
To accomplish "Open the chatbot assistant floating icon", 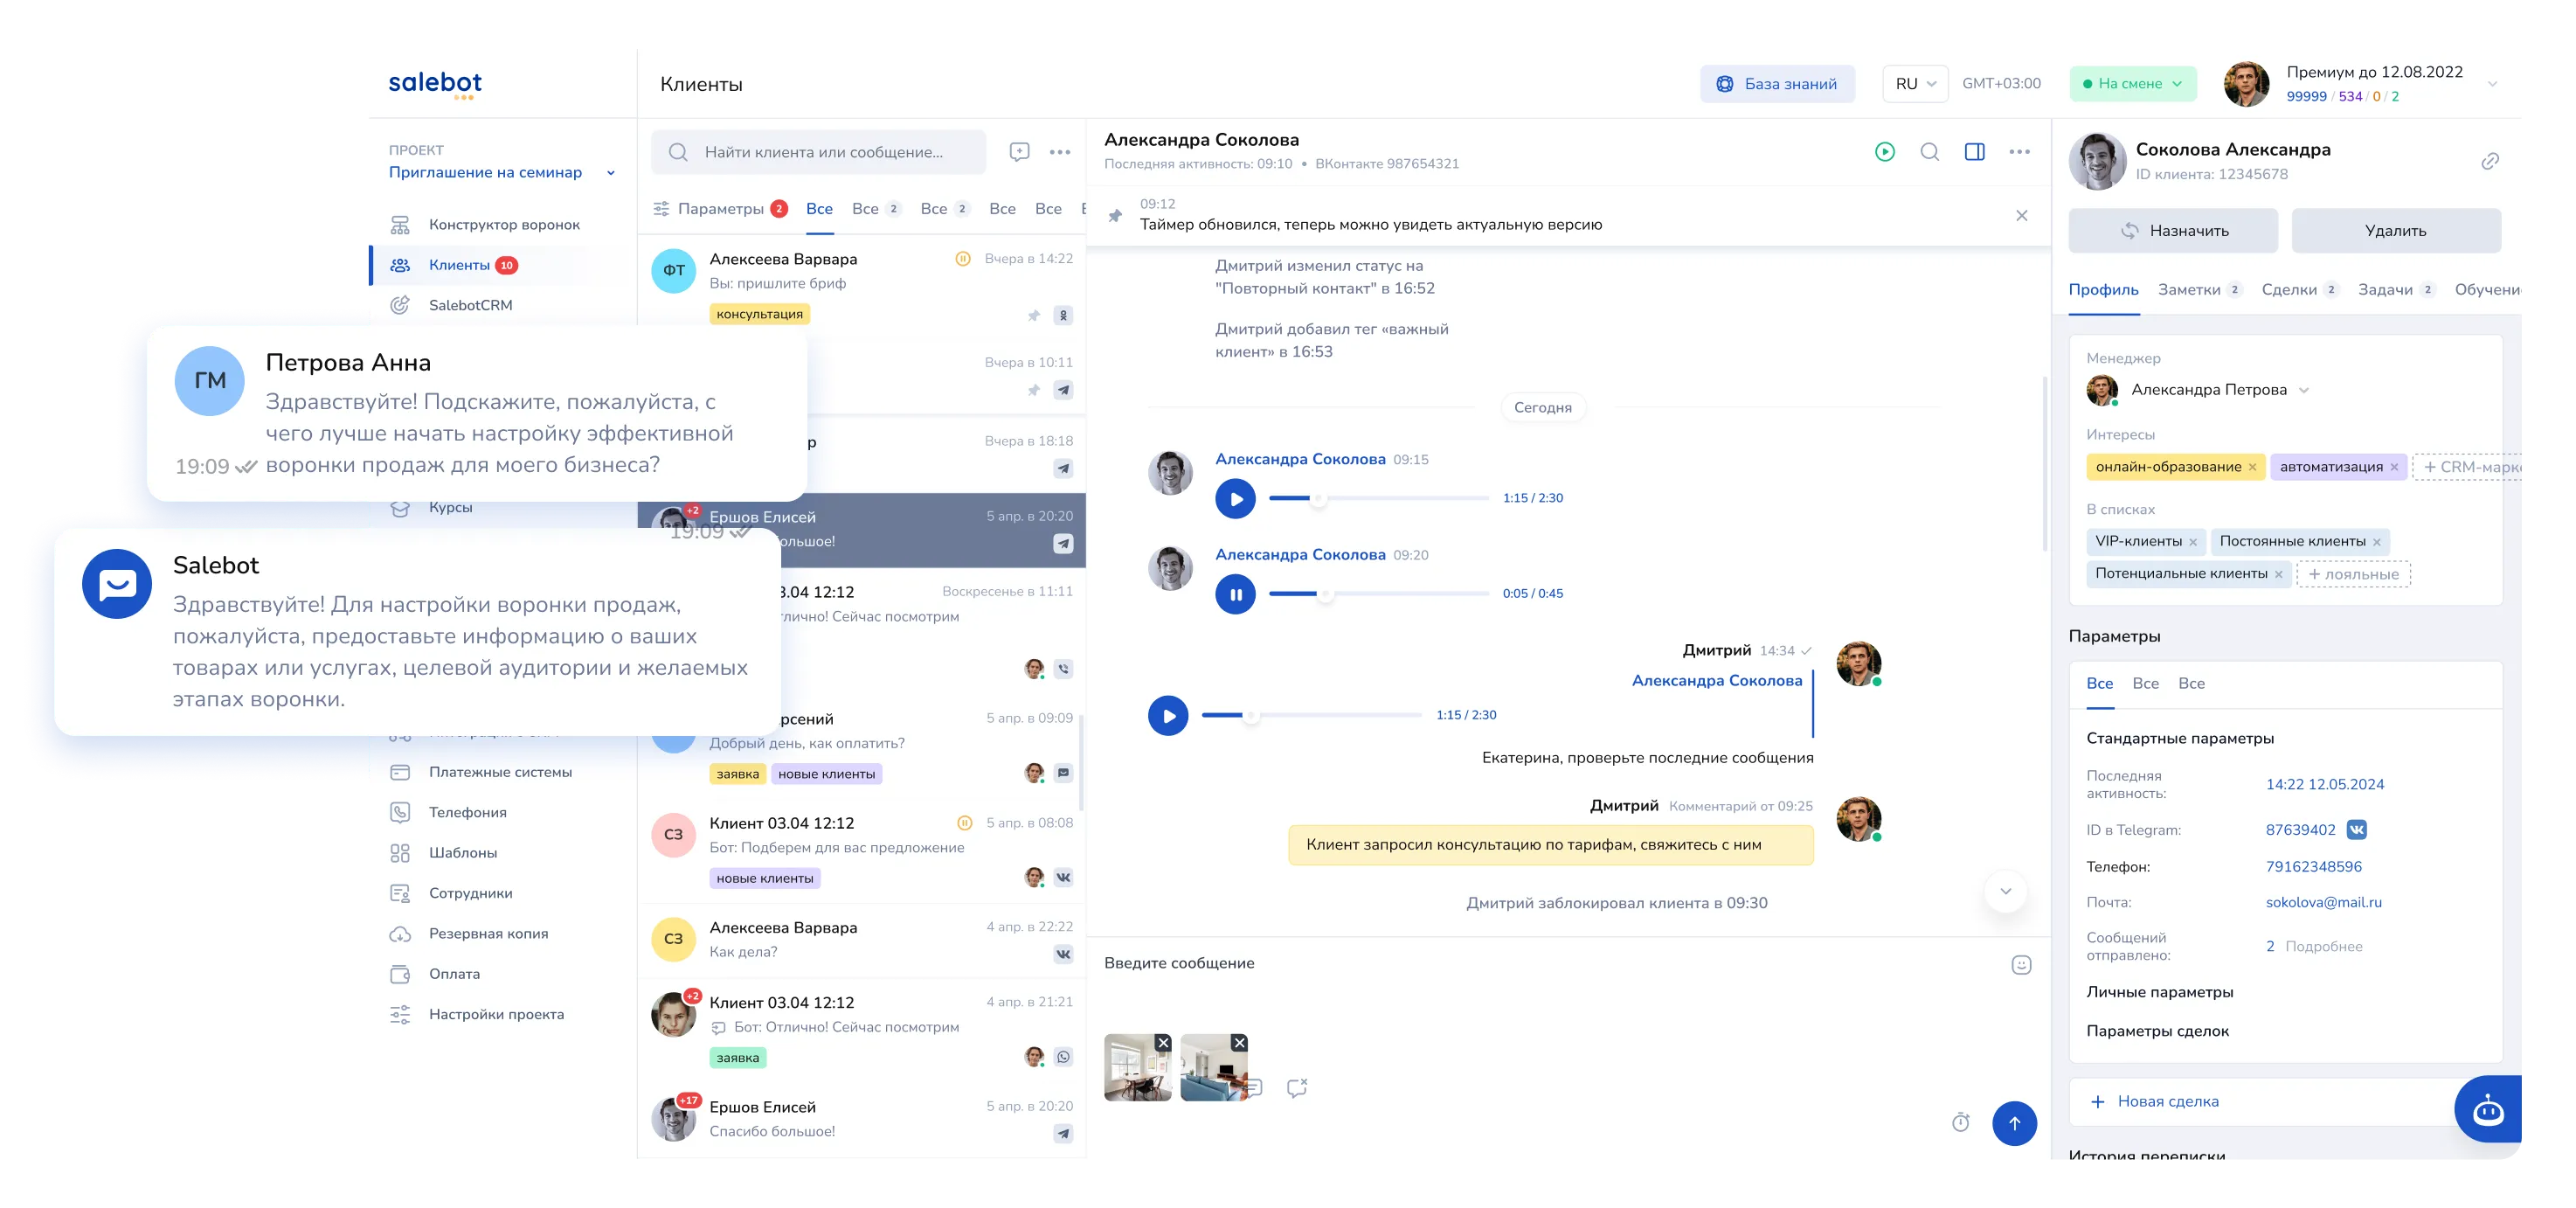I will point(2487,1110).
